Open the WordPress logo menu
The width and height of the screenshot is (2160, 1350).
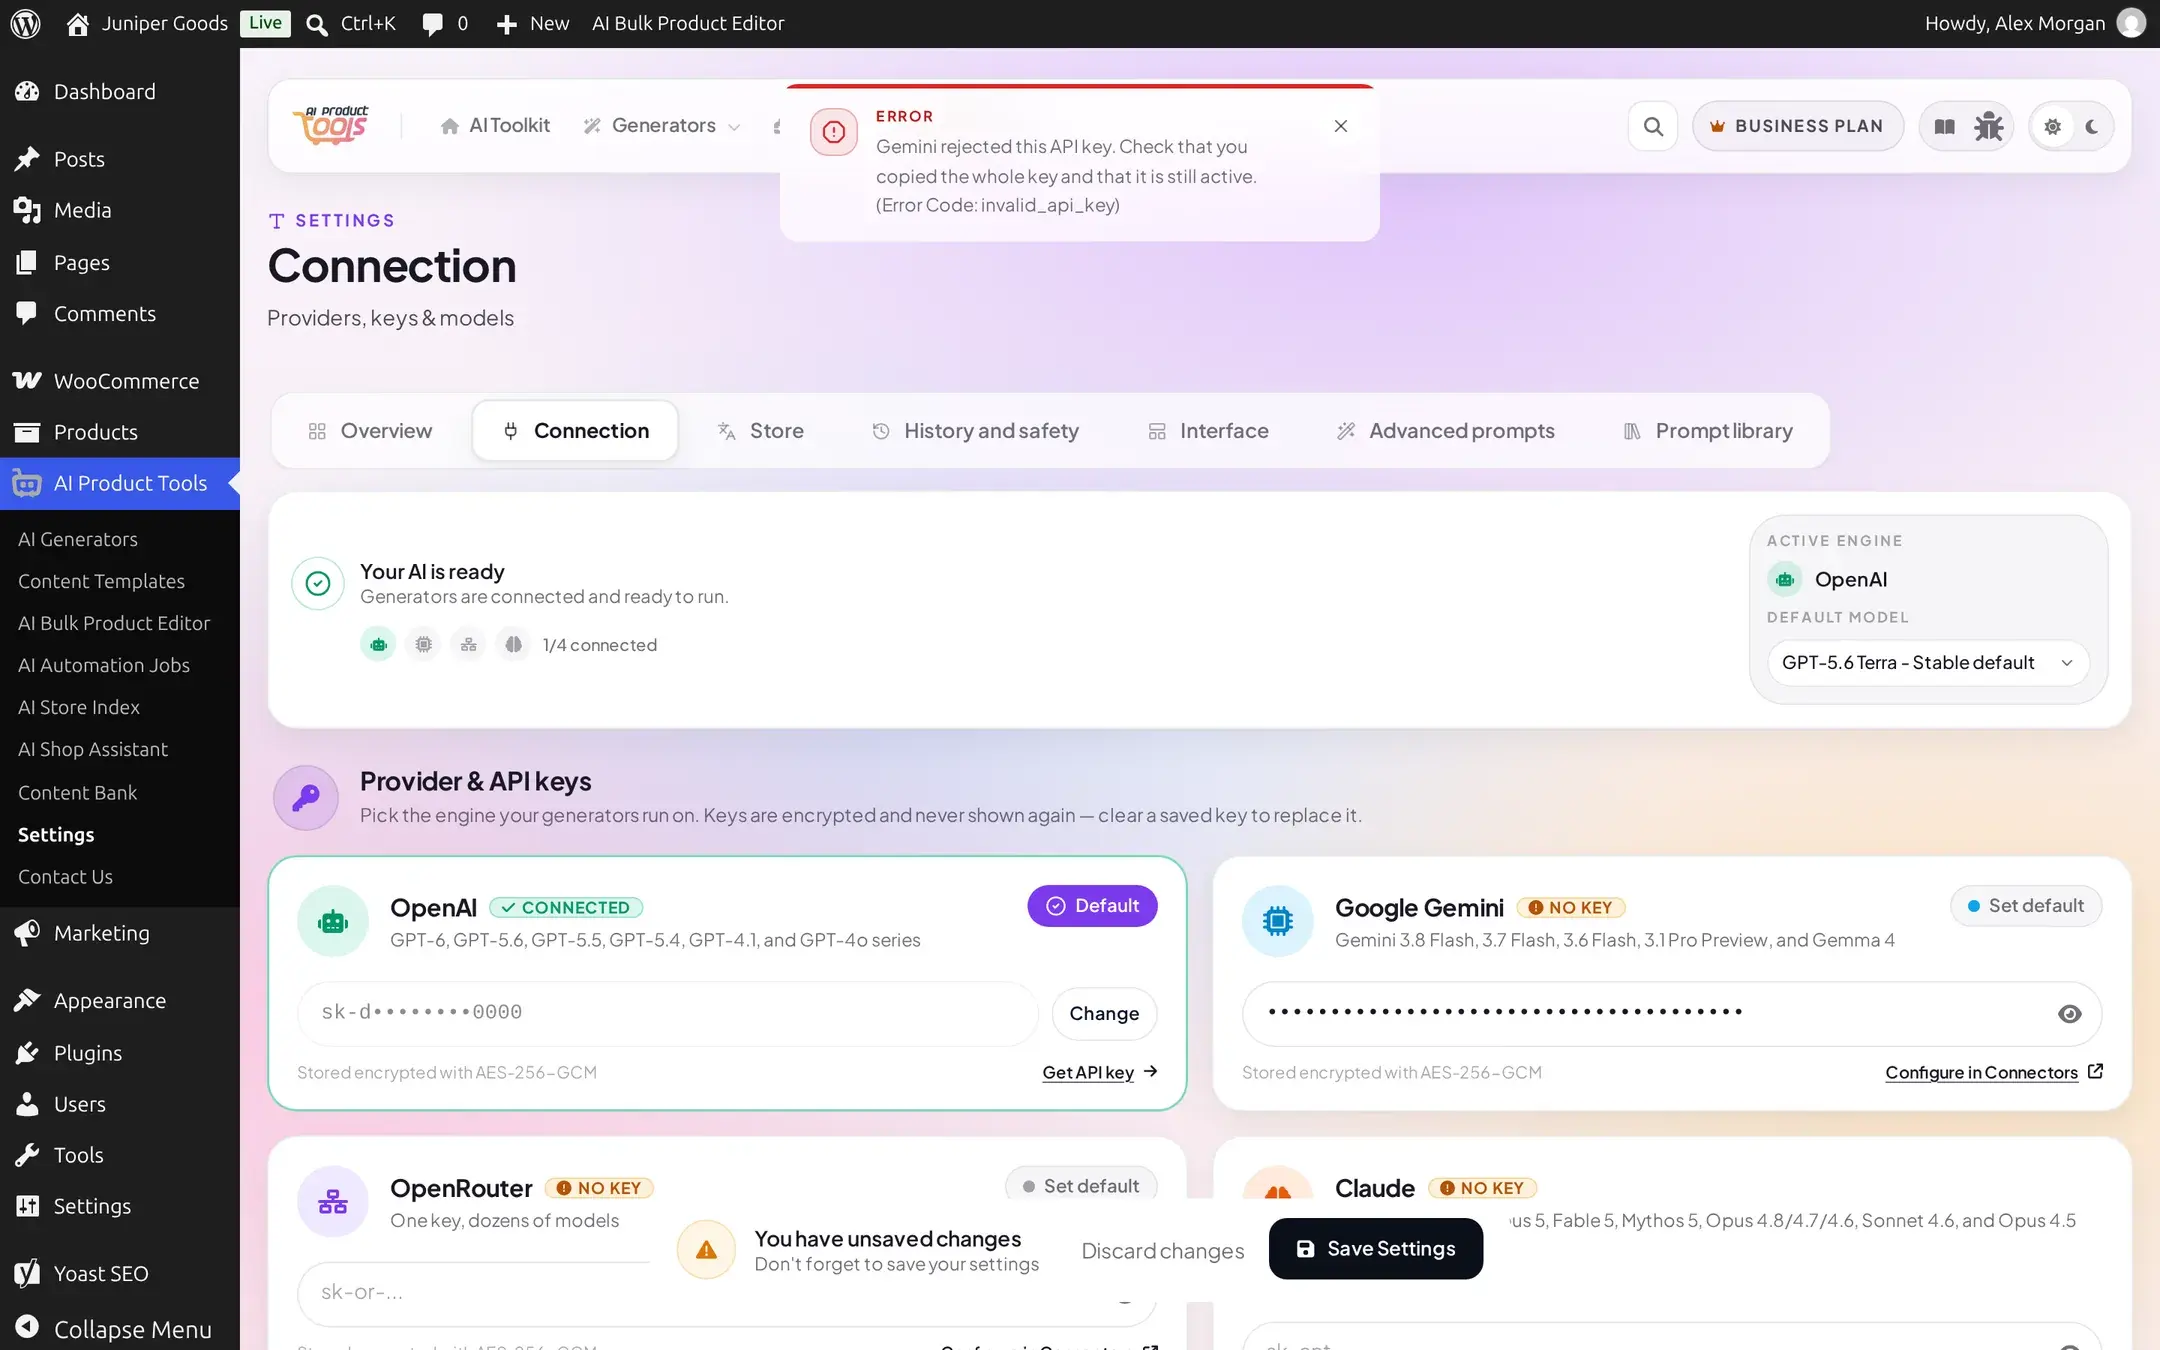click(25, 23)
